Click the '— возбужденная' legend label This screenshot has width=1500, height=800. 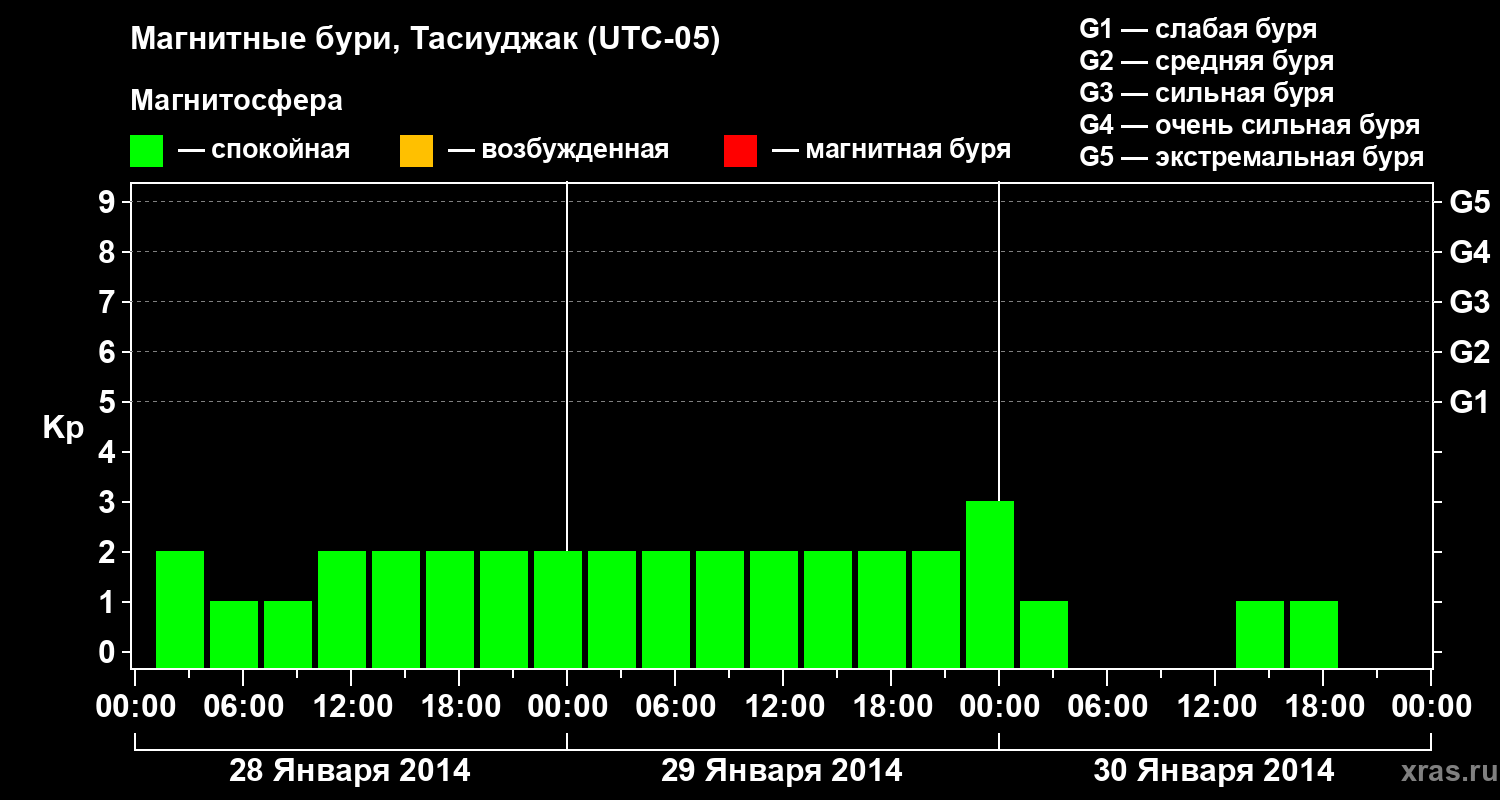[x=558, y=150]
